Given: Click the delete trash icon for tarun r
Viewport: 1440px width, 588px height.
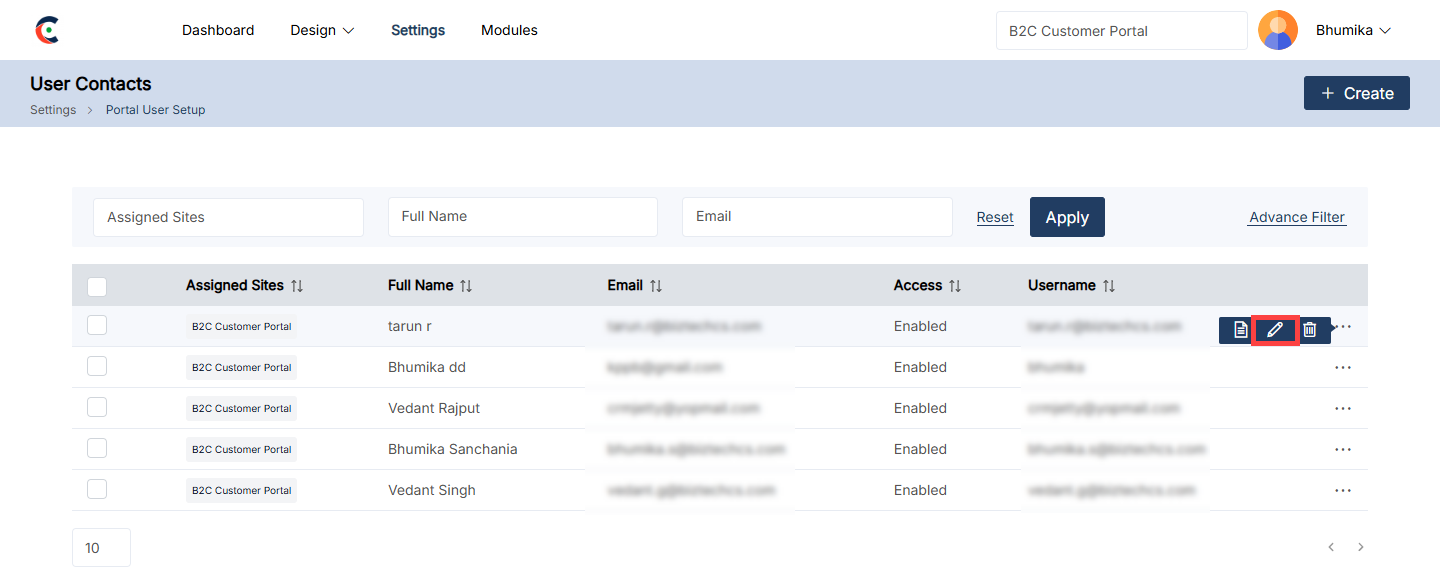Looking at the screenshot, I should tap(1310, 330).
